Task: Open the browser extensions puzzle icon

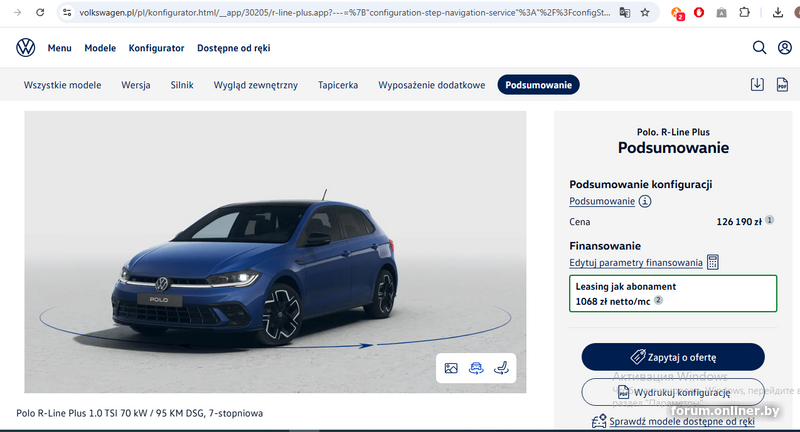Action: 744,12
